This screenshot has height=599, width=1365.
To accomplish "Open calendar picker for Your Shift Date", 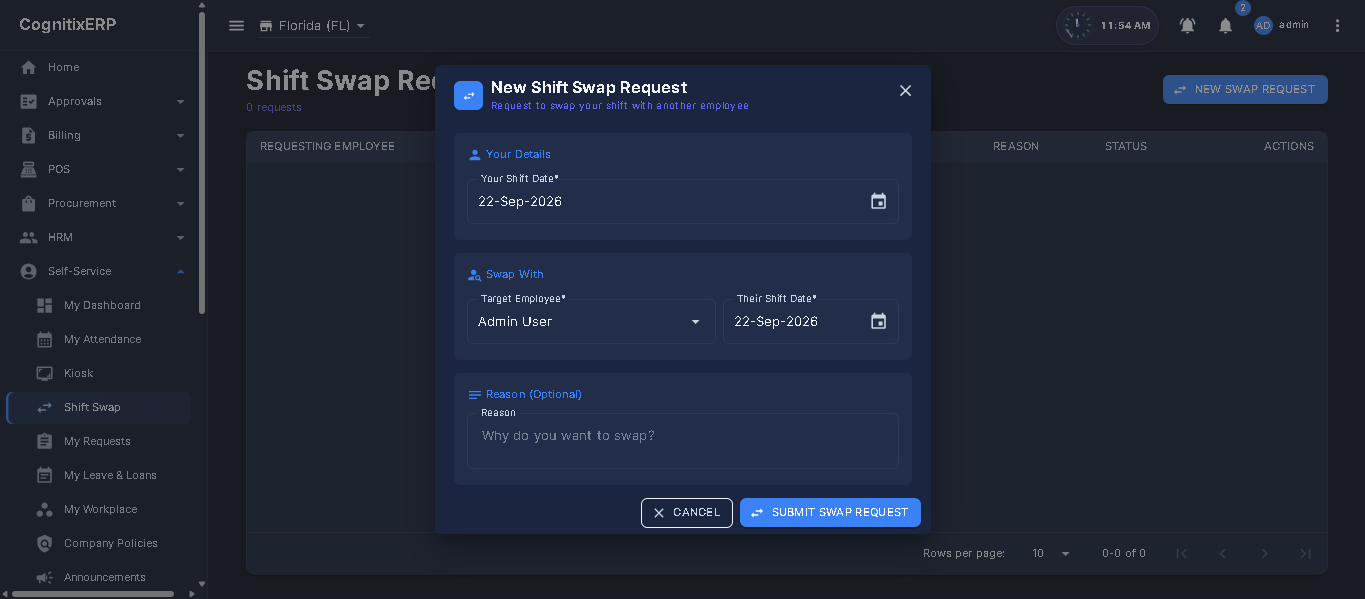I will (878, 201).
